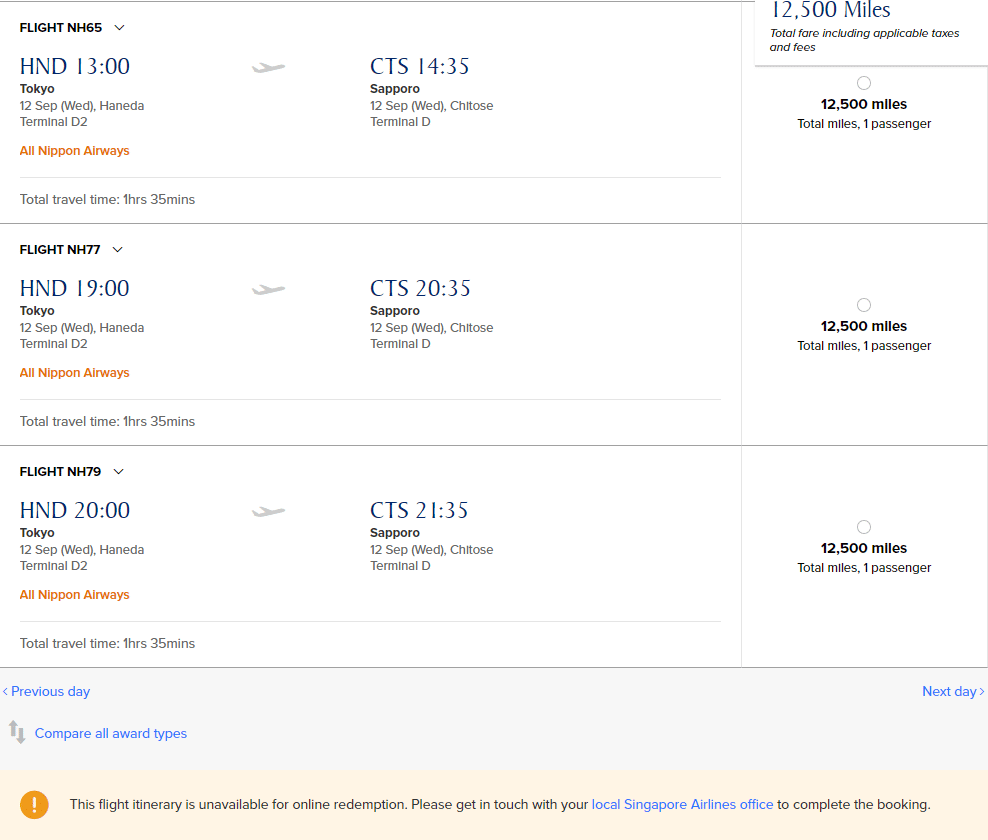Choose the 12,500 miles radio for flight NH79
This screenshot has width=988, height=840.
[864, 527]
